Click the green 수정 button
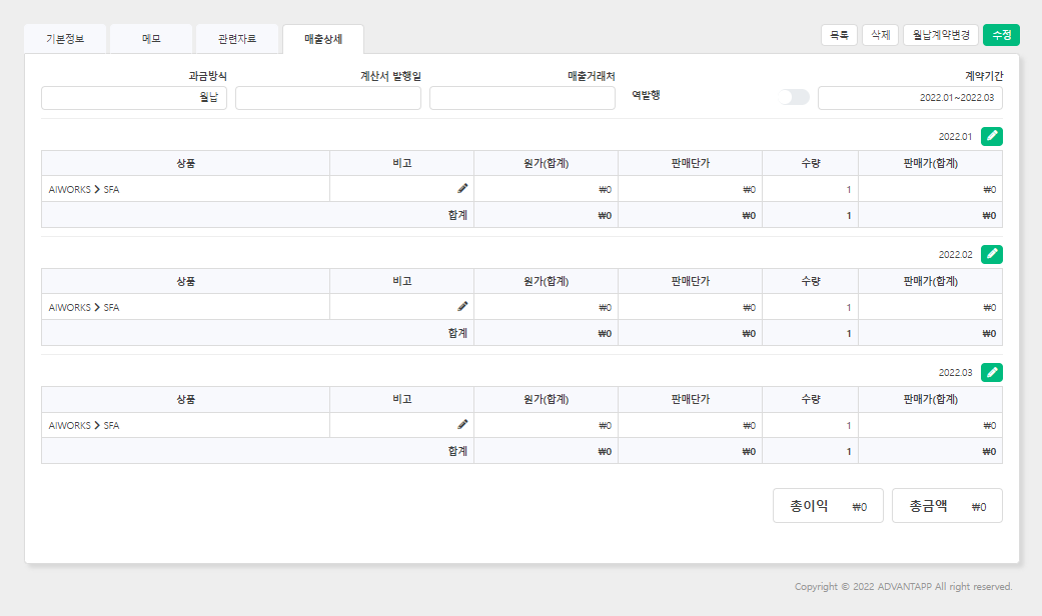This screenshot has height=616, width=1042. click(1001, 35)
